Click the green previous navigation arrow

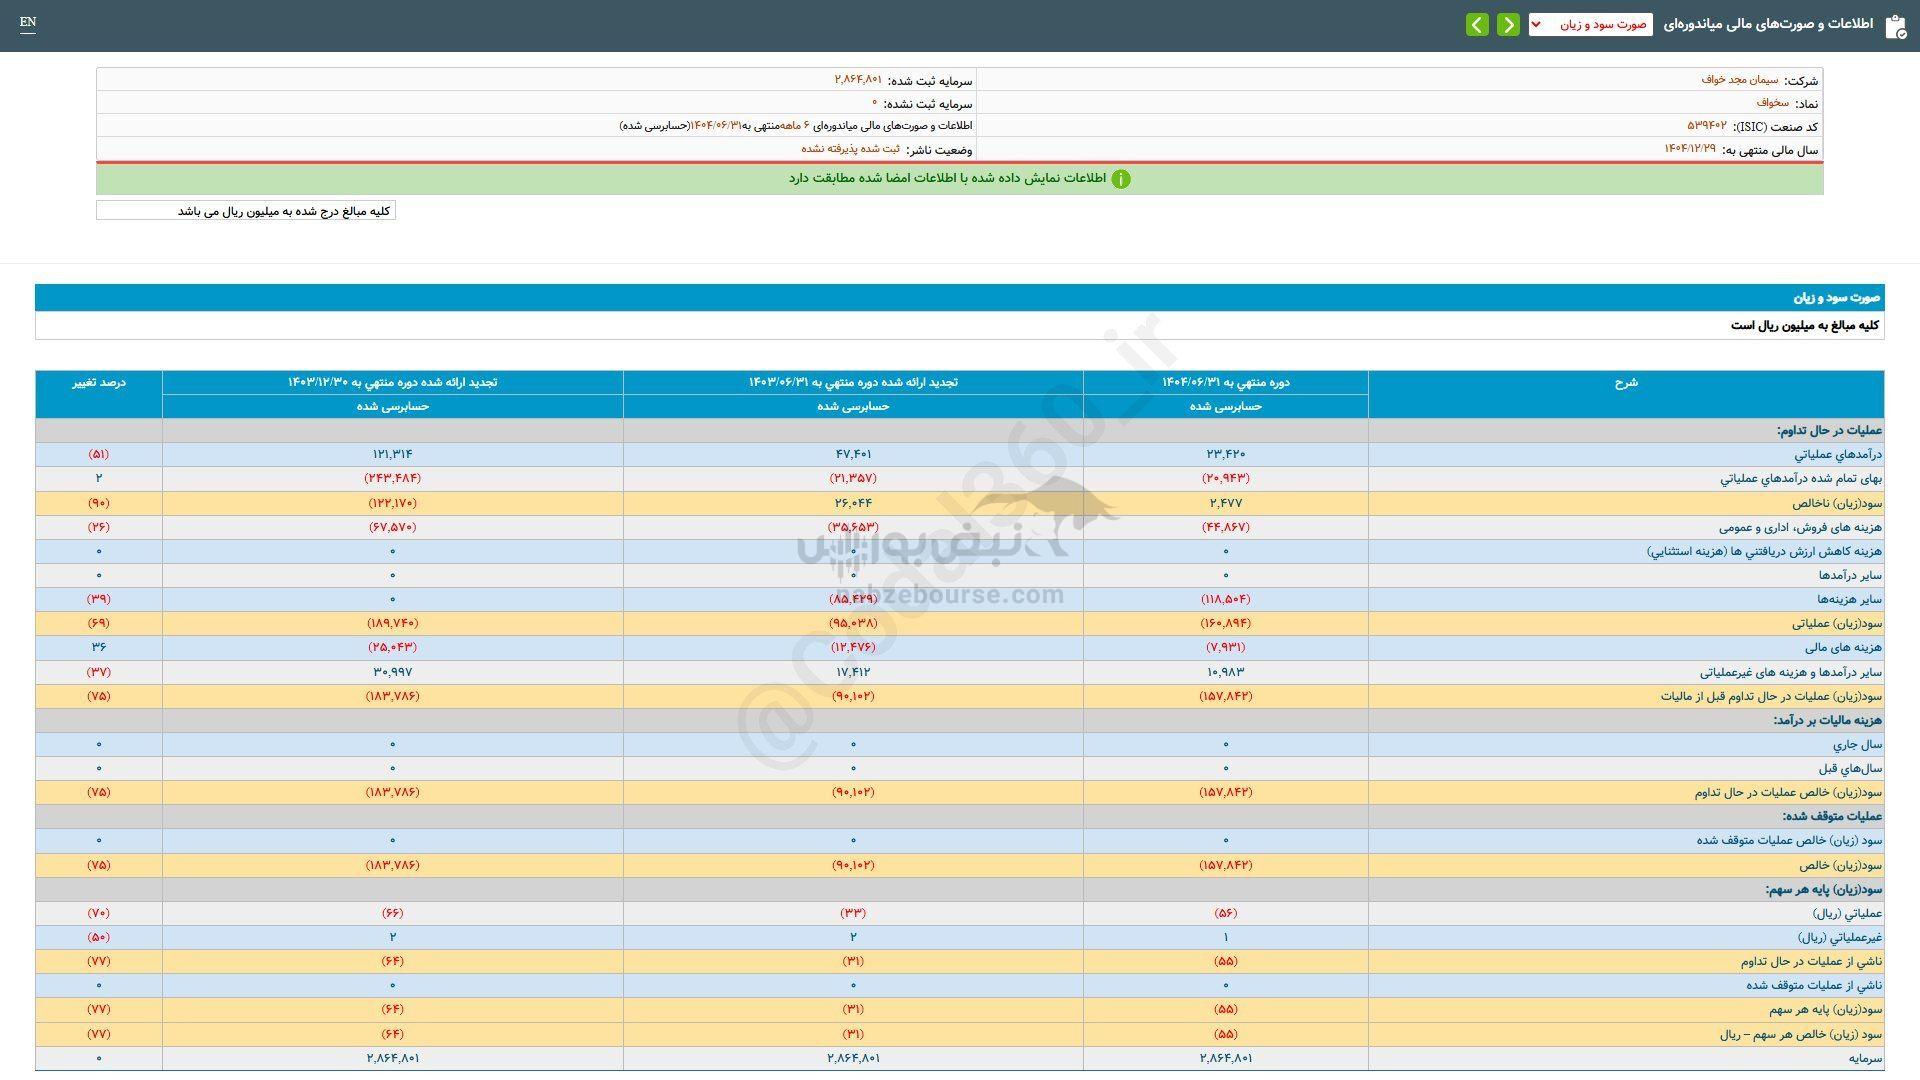coord(1477,24)
